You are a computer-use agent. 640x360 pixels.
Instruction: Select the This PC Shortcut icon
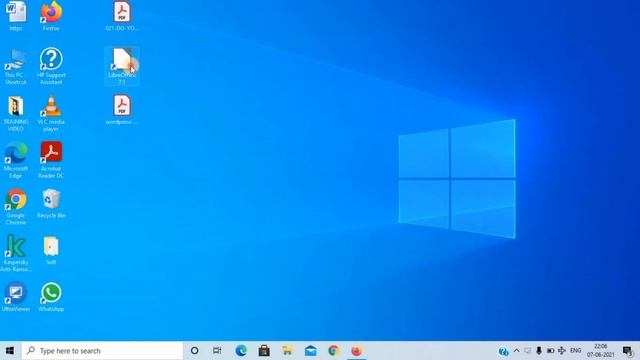coord(16,67)
